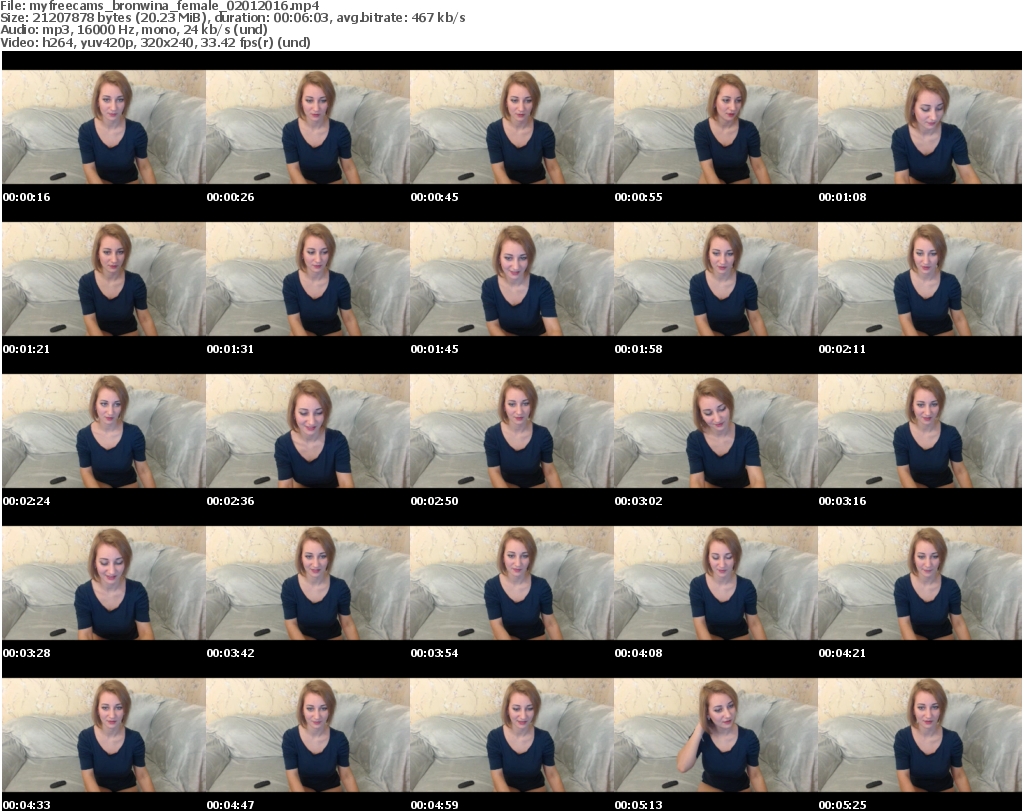The image size is (1024, 811).
Task: Open the frame stamped 00:01:21
Action: tap(104, 279)
